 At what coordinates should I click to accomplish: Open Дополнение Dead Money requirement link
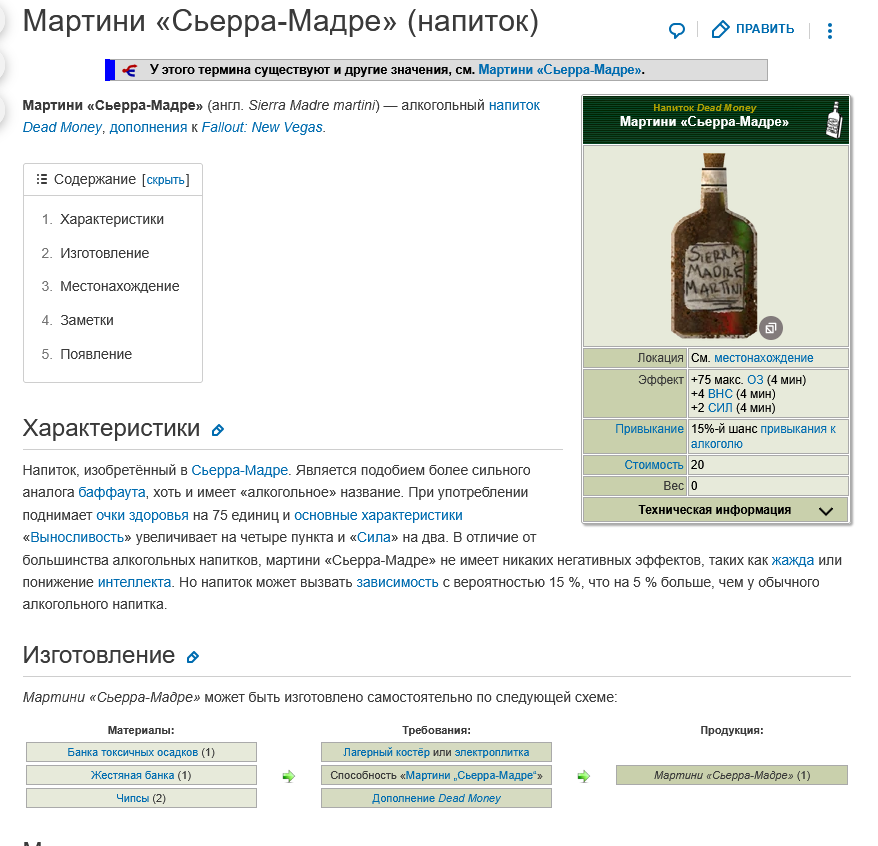[x=436, y=798]
